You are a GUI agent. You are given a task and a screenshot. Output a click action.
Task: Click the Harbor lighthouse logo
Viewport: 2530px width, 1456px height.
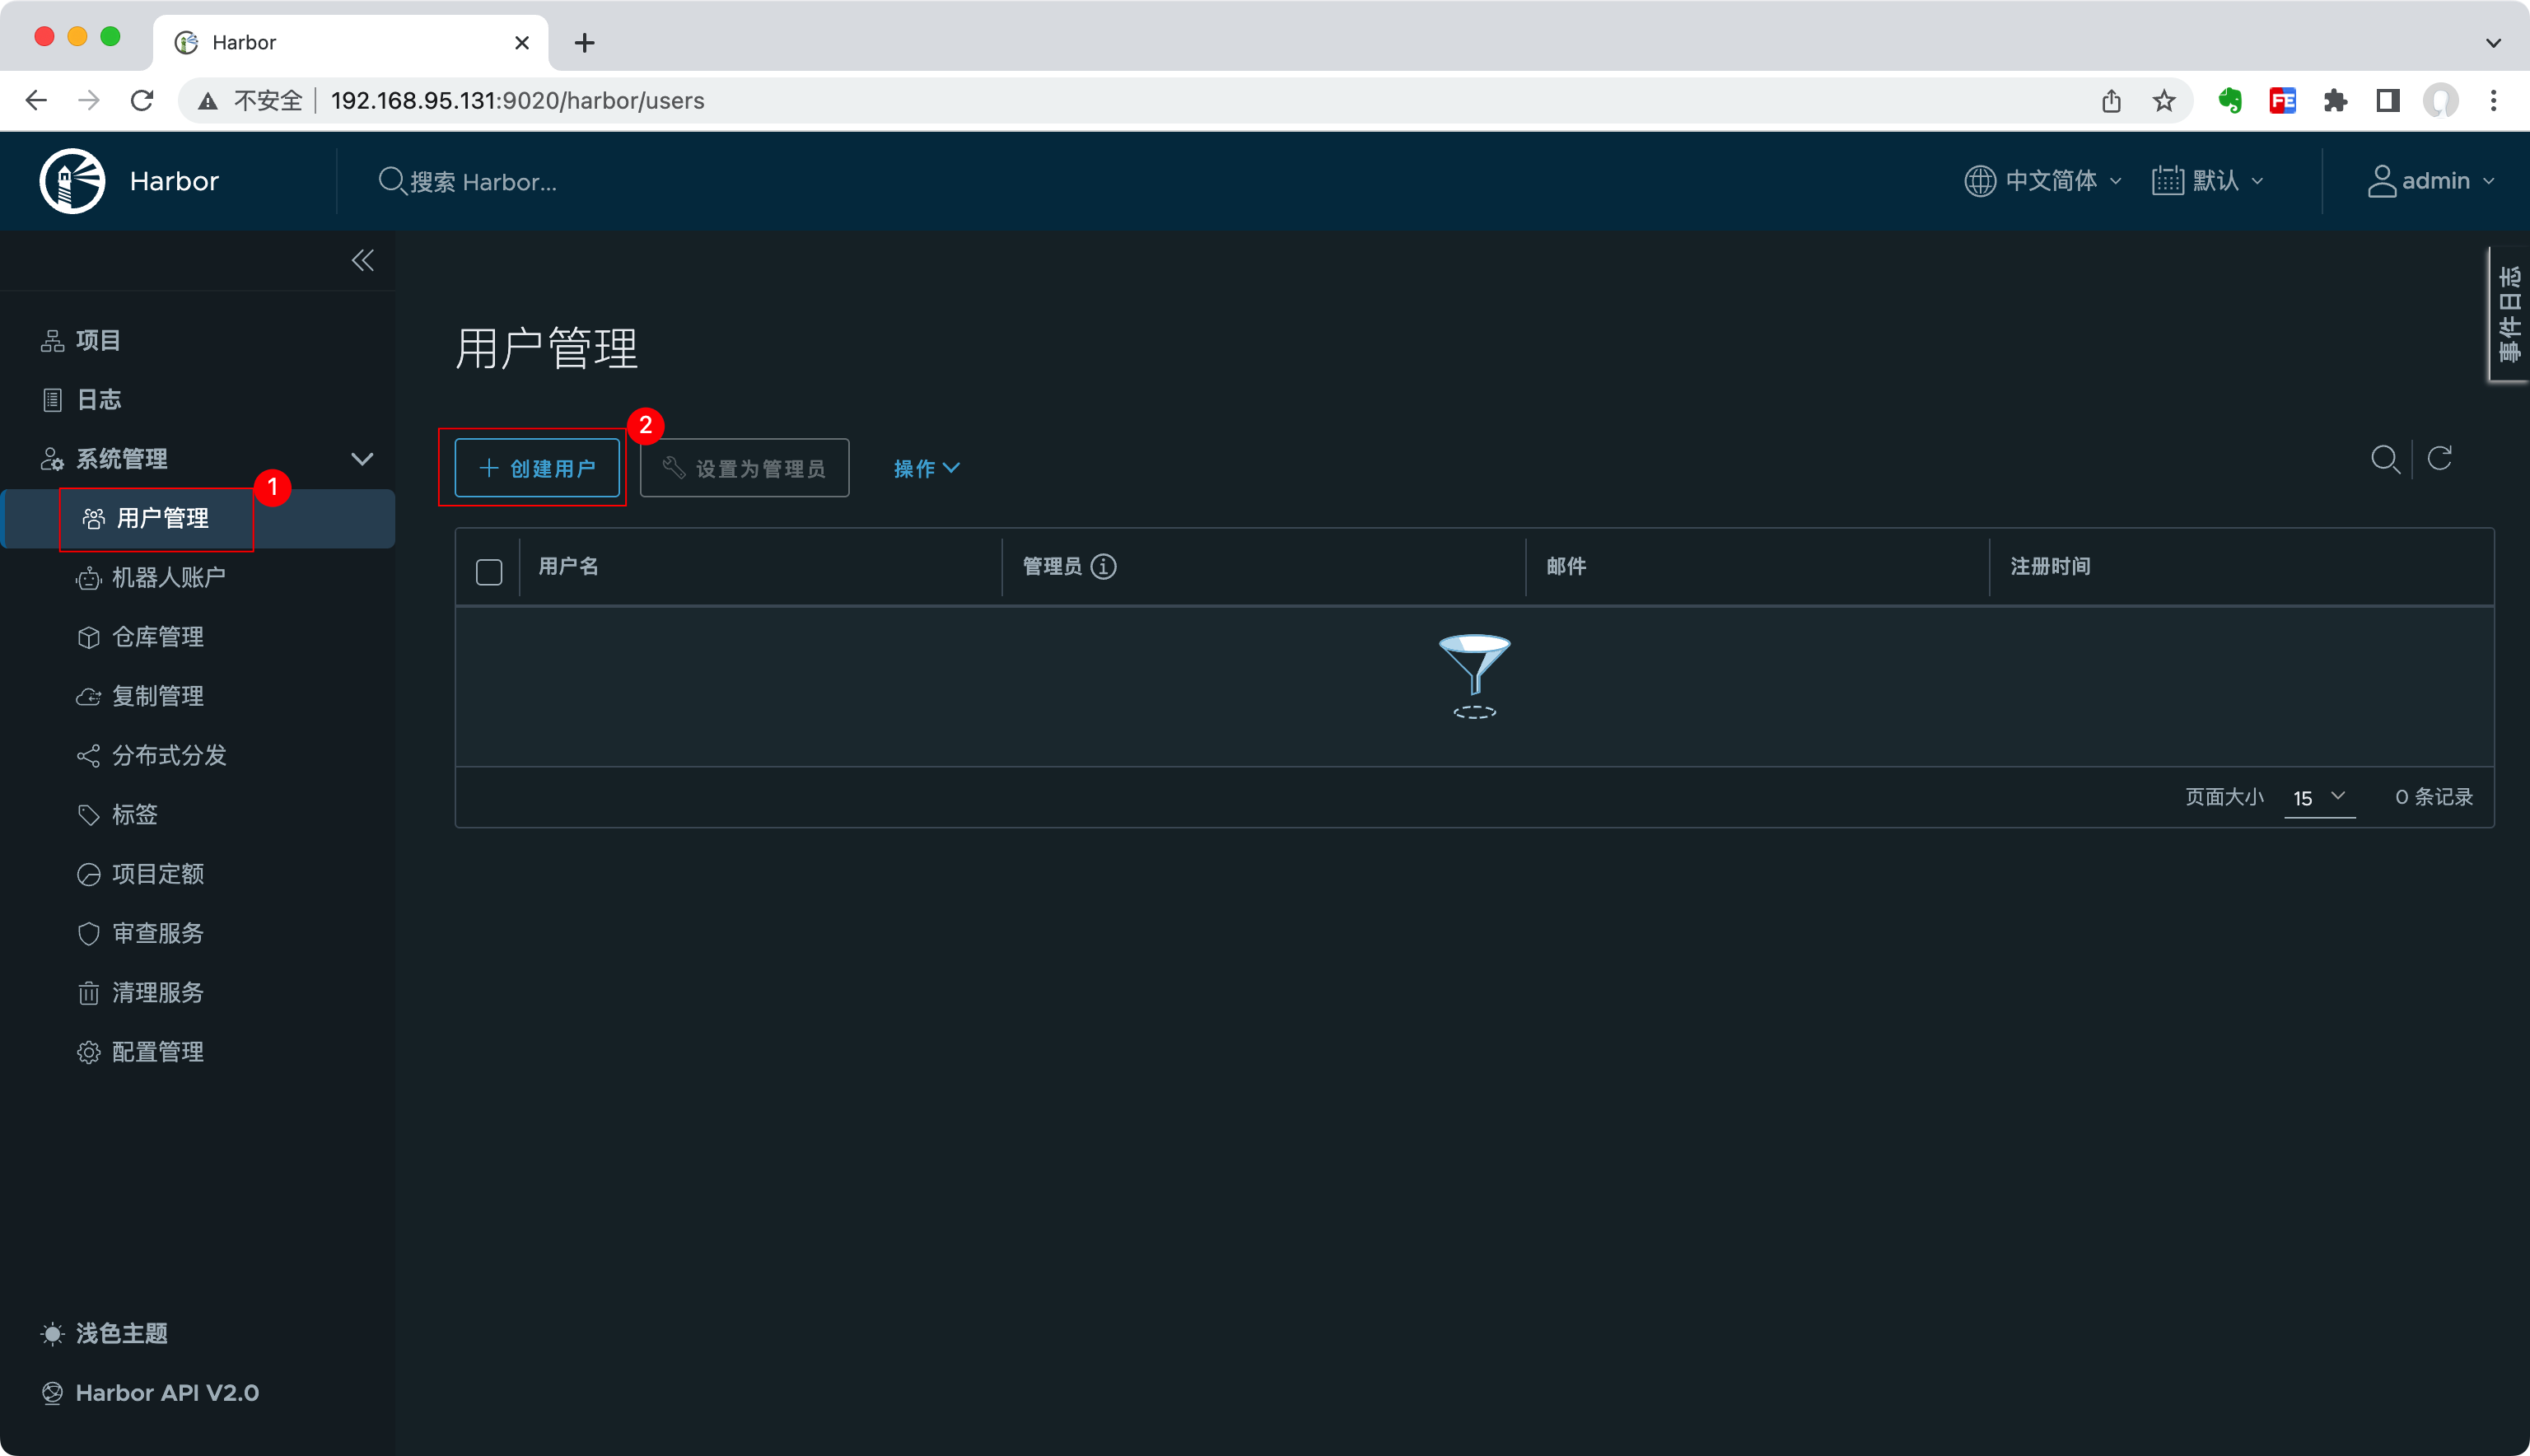(72, 181)
